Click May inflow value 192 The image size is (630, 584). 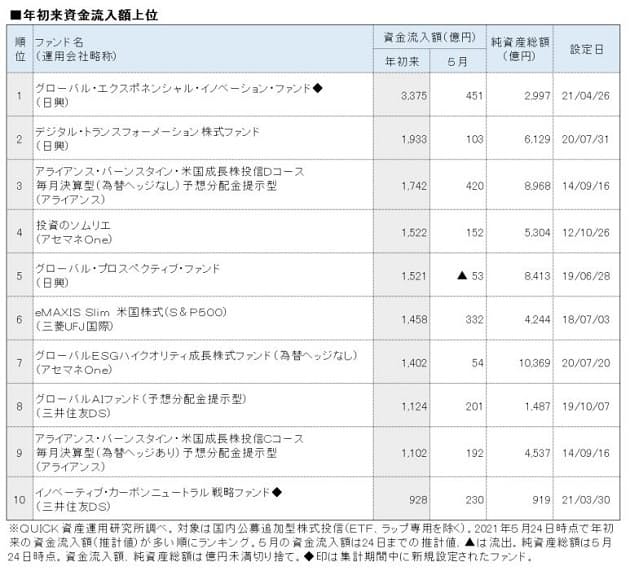pyautogui.click(x=474, y=453)
